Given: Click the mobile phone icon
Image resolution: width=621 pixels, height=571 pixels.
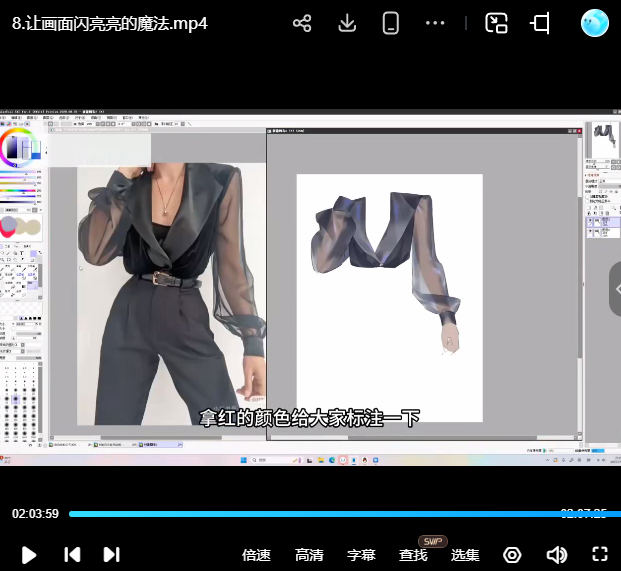Looking at the screenshot, I should coord(391,23).
